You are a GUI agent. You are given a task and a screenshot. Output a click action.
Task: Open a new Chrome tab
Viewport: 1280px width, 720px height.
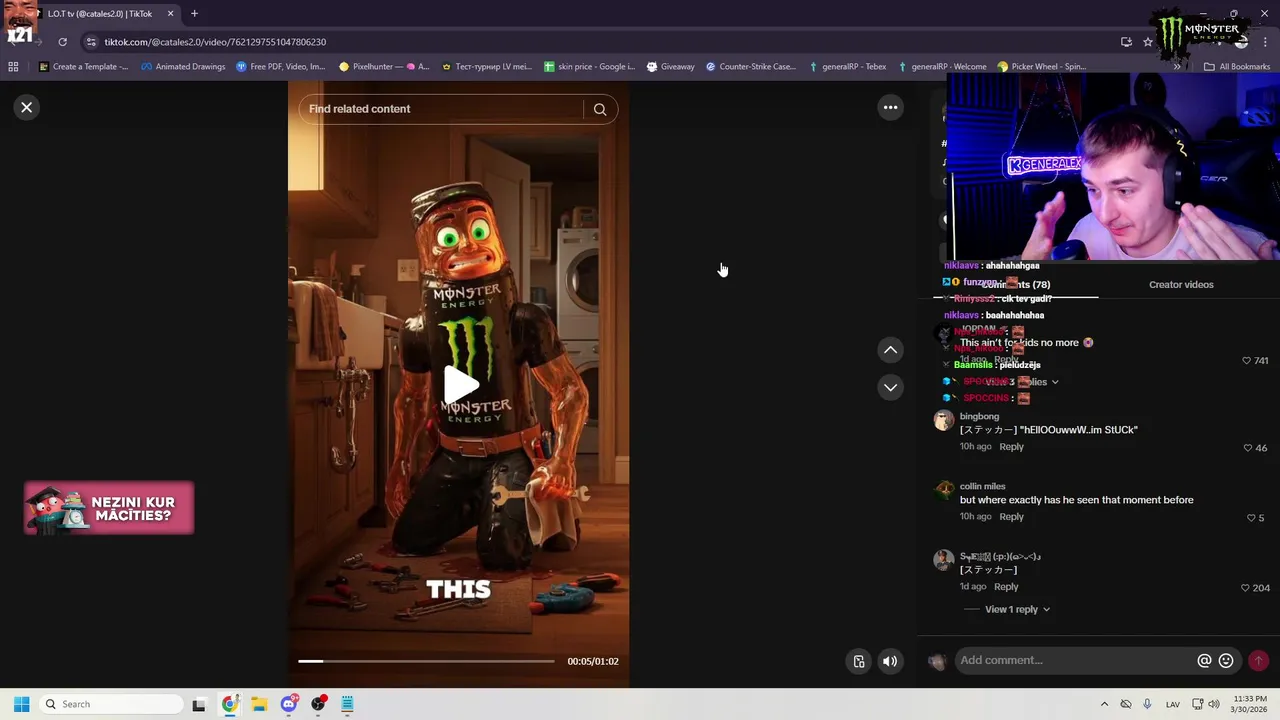194,14
